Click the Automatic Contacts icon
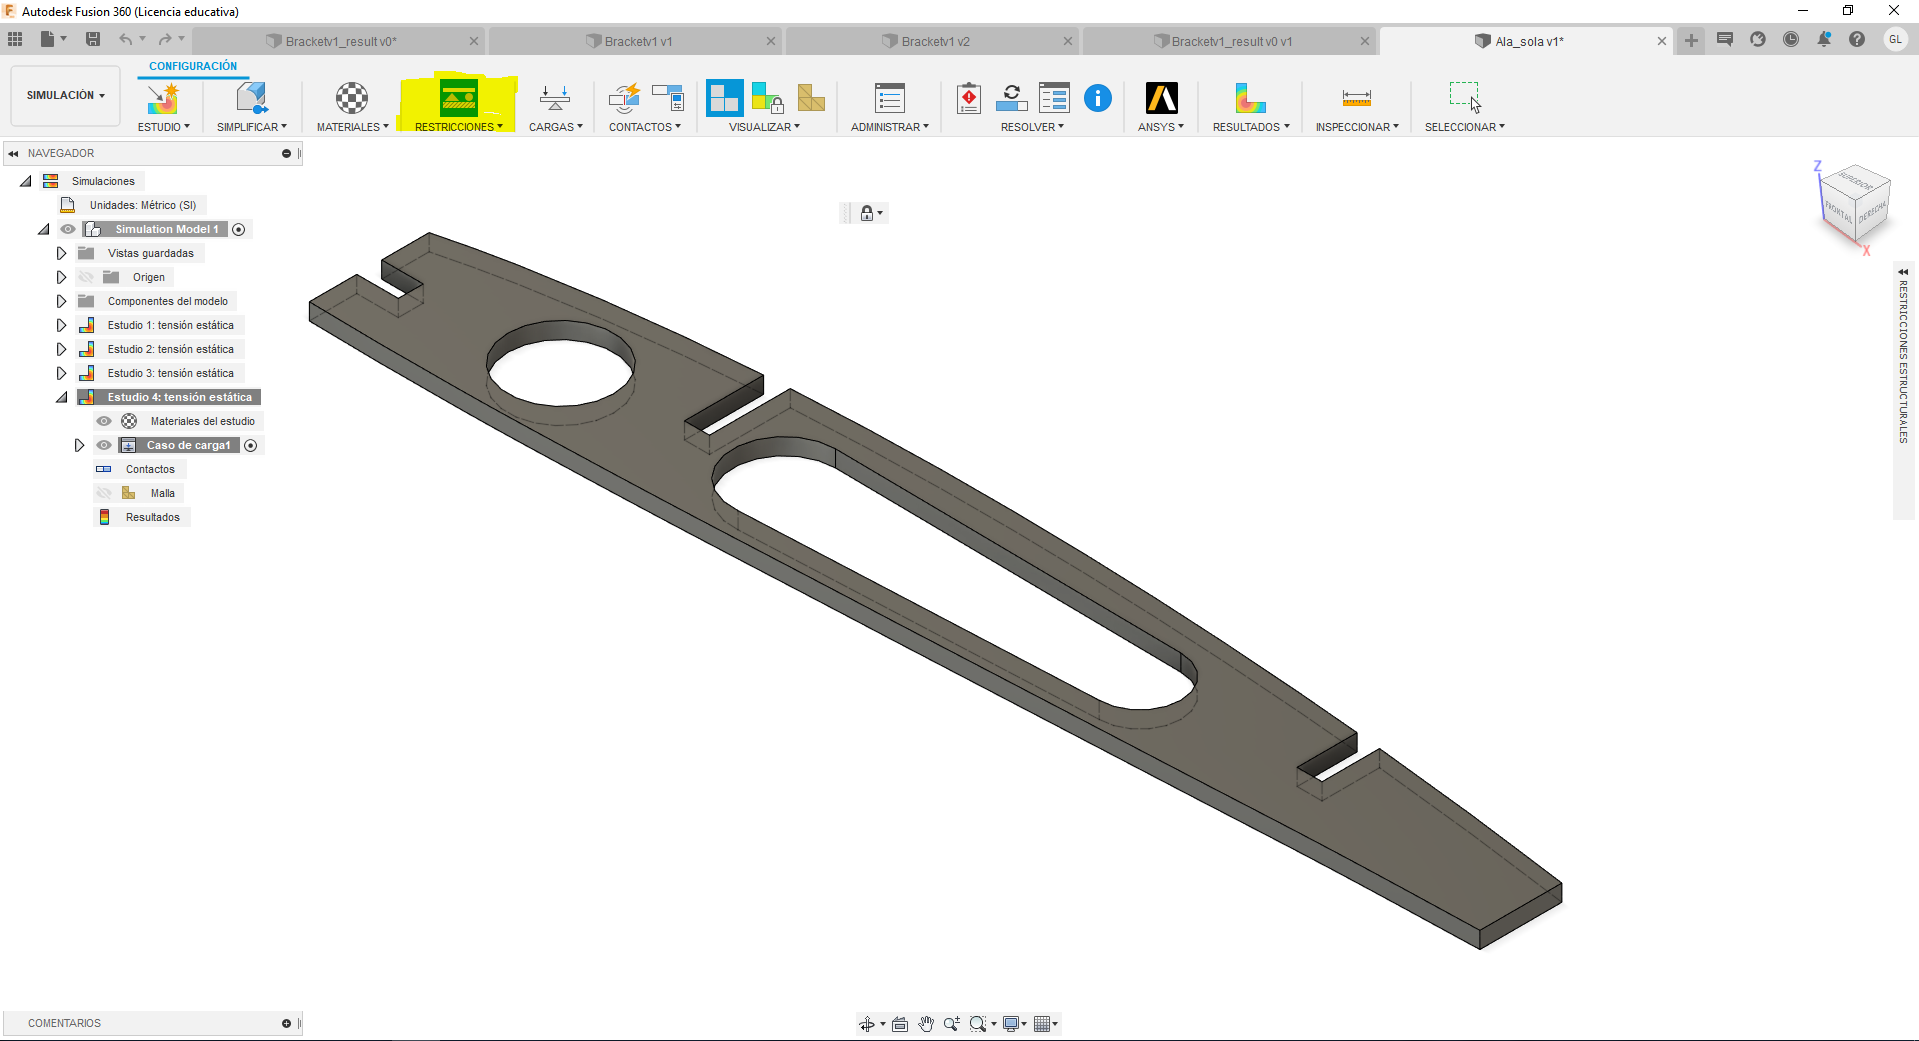The height and width of the screenshot is (1041, 1919). pyautogui.click(x=624, y=98)
